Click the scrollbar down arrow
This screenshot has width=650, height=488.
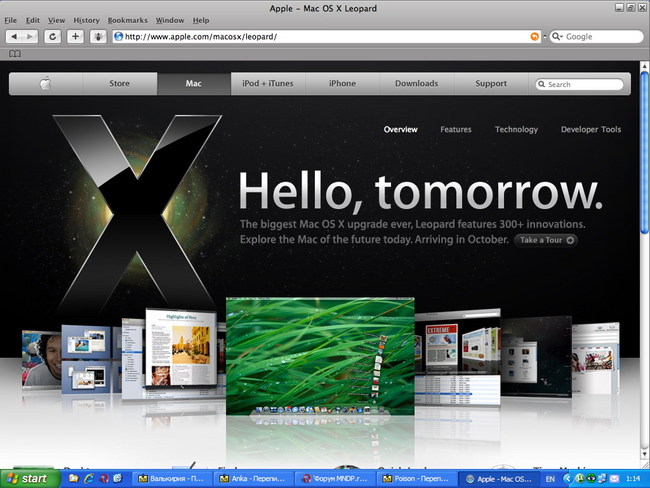point(644,454)
